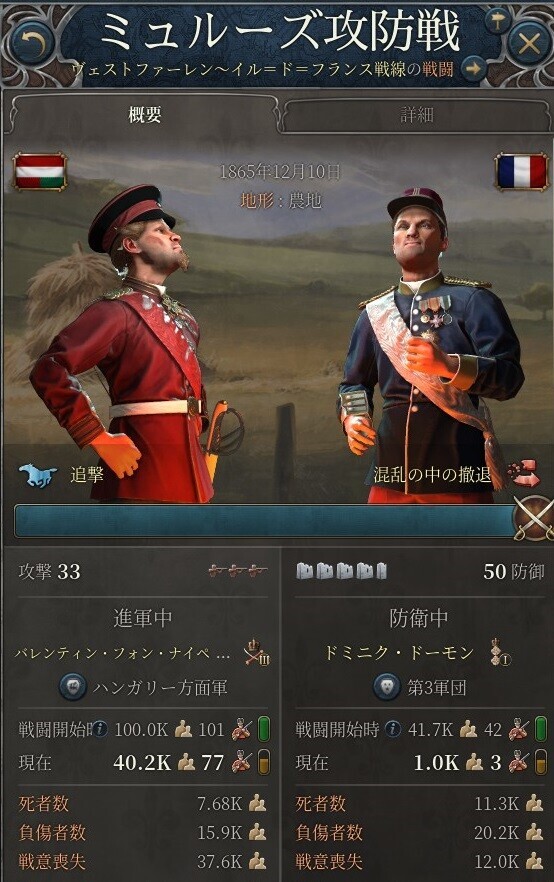Switch to the 概要 tab
This screenshot has width=554, height=882.
[145, 115]
